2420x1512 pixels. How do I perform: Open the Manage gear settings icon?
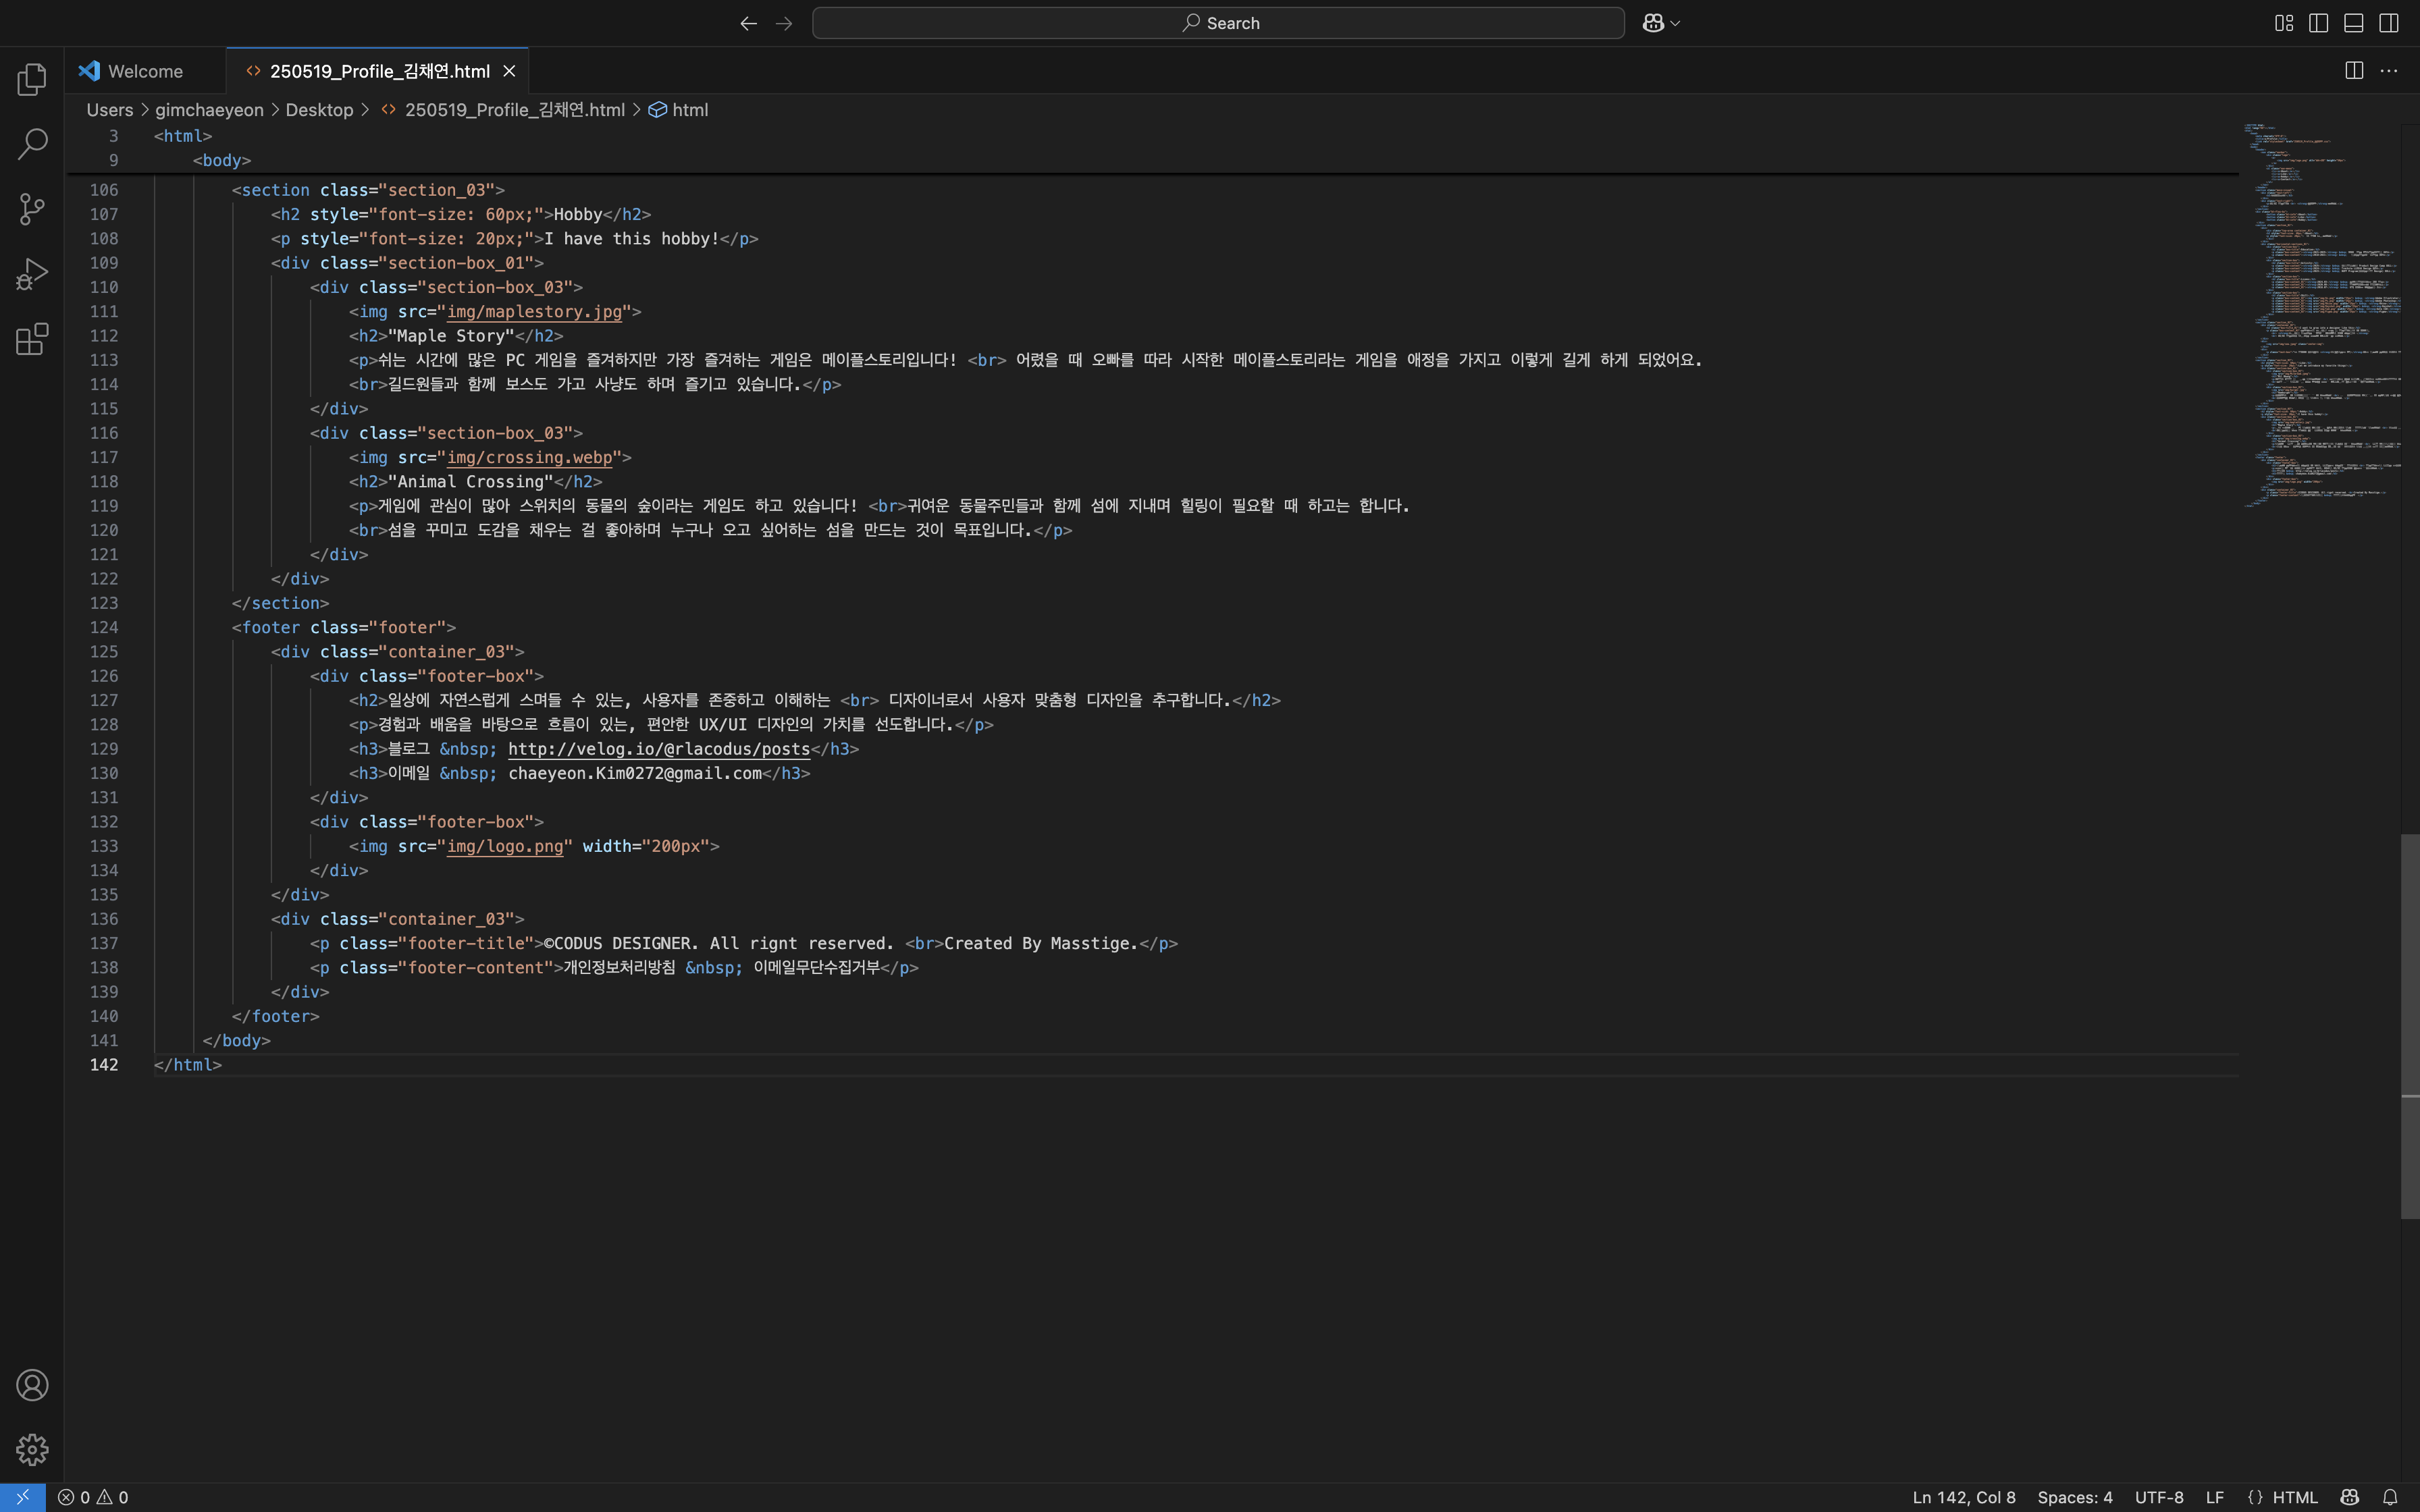point(32,1449)
